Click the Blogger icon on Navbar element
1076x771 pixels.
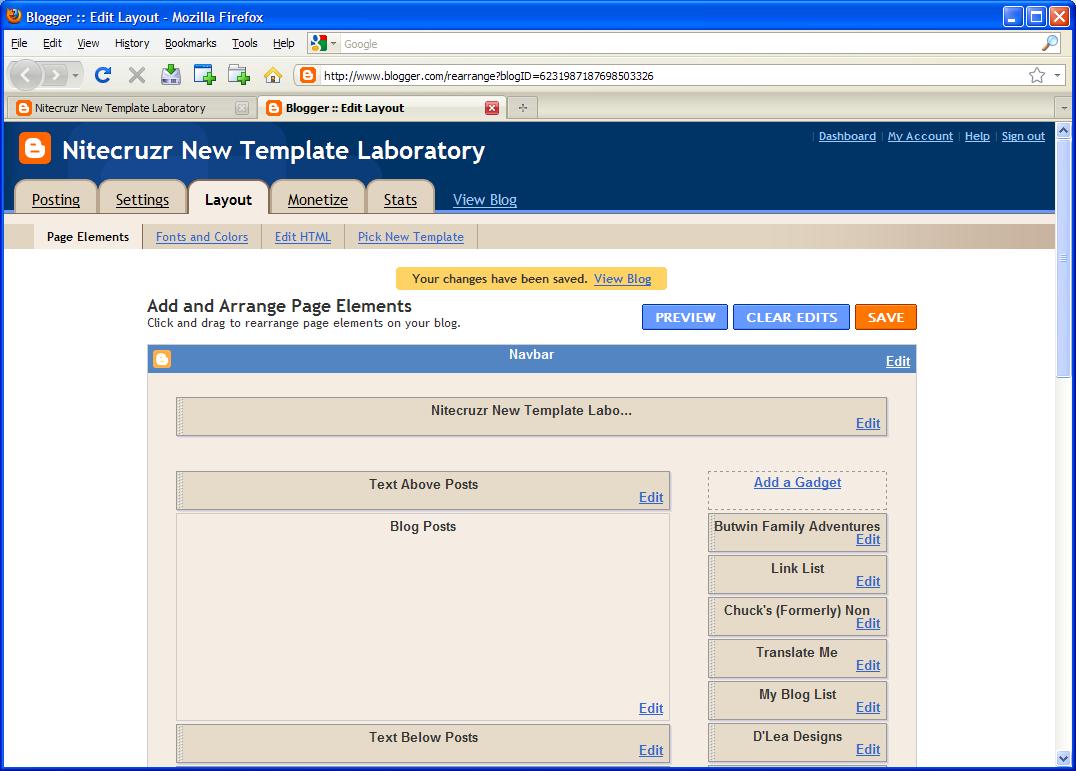(x=162, y=359)
